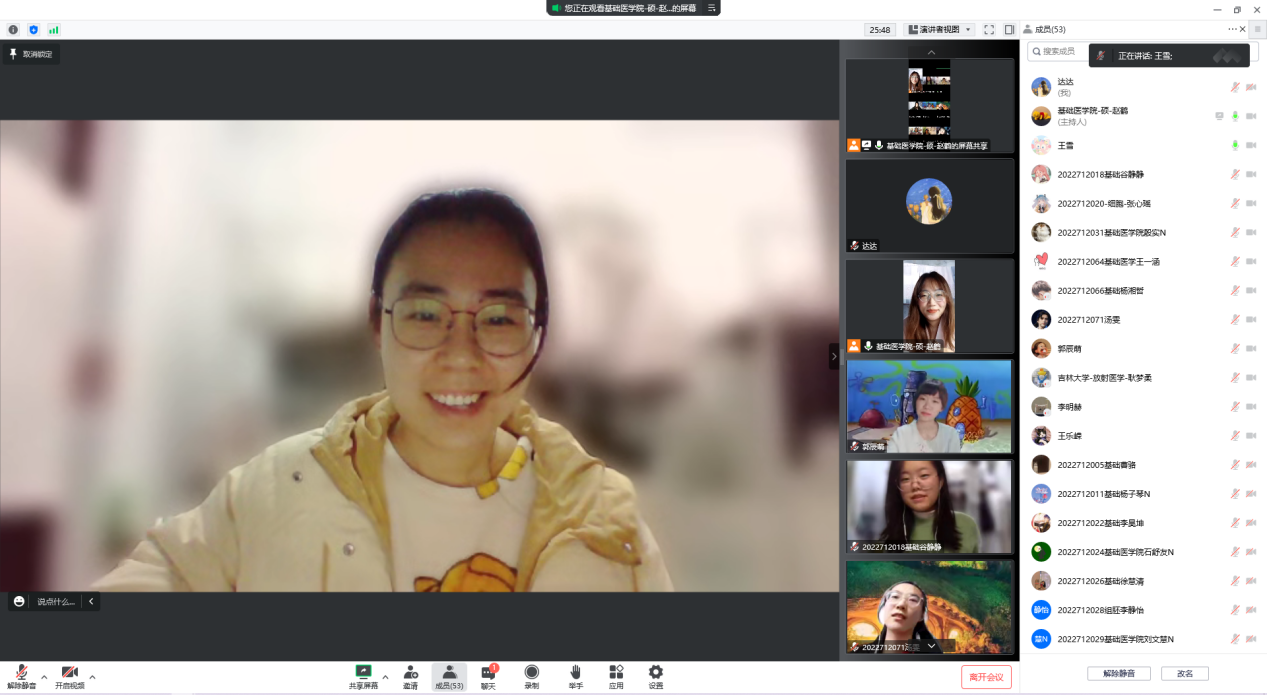Viewport: 1267px width, 695px height.
Task: Open meeting settings gear
Action: [x=656, y=676]
